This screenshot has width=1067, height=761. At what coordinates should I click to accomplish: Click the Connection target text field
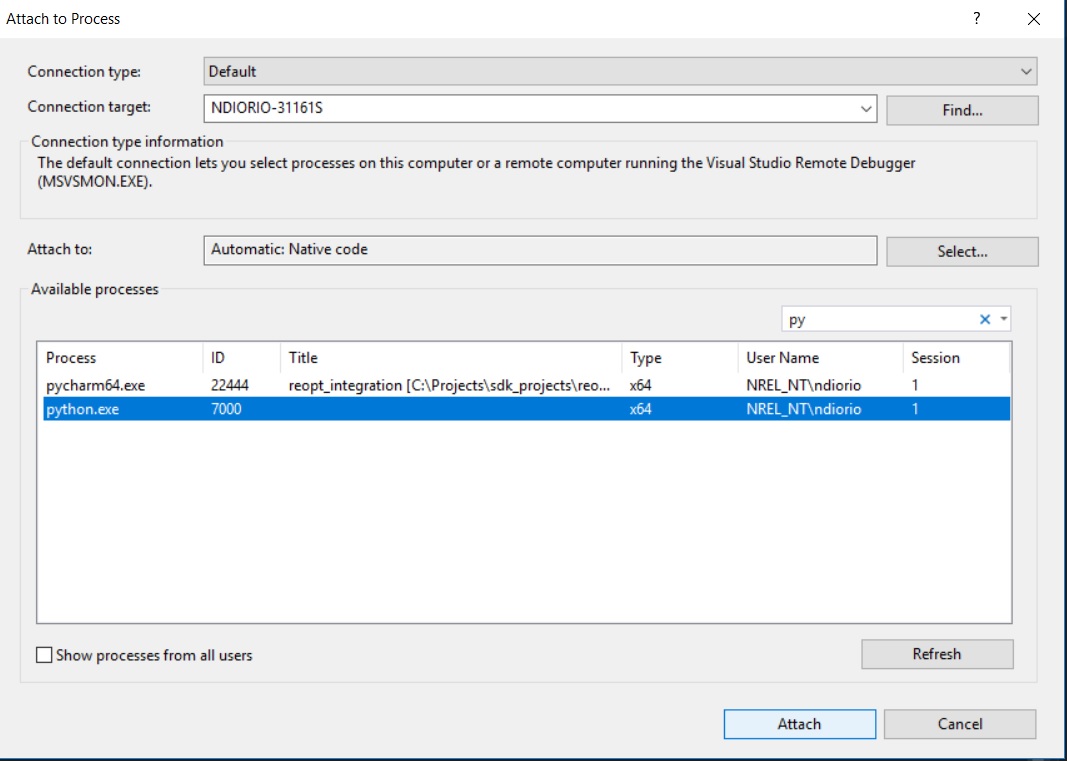coord(530,108)
